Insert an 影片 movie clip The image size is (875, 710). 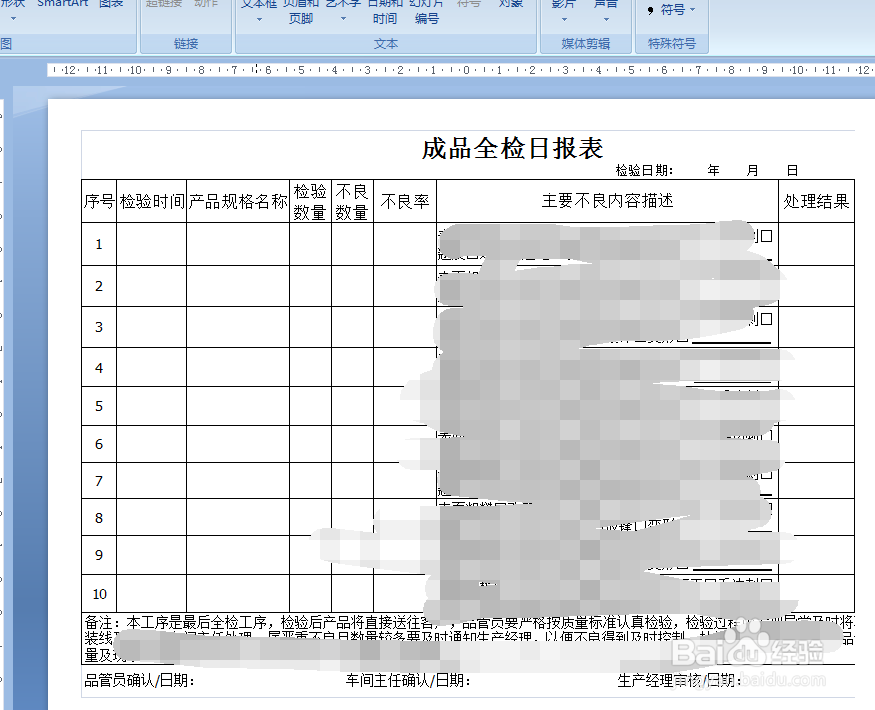point(564,5)
